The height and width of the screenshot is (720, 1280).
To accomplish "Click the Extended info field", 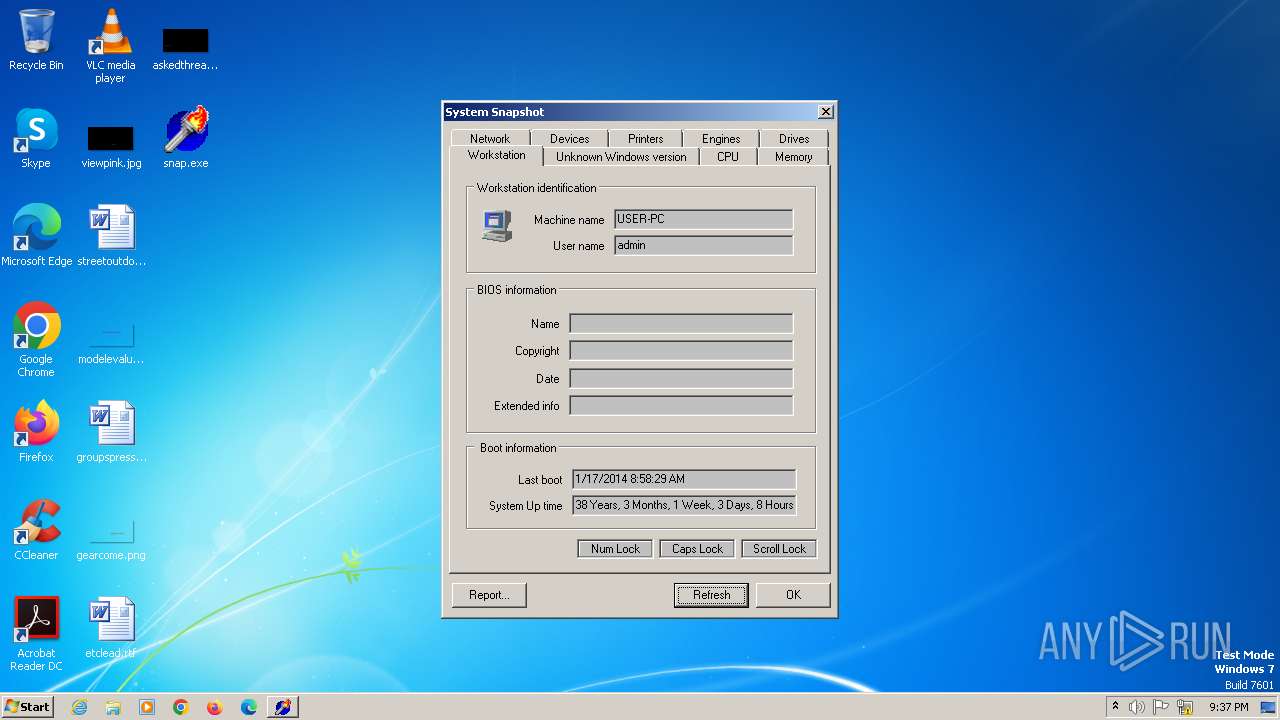I will click(x=681, y=406).
